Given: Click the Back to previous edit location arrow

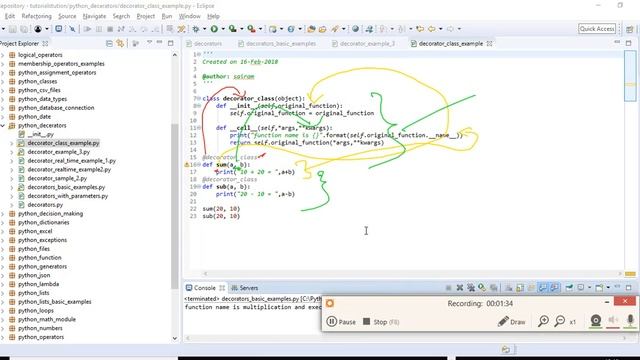Looking at the screenshot, I should tap(432, 29).
